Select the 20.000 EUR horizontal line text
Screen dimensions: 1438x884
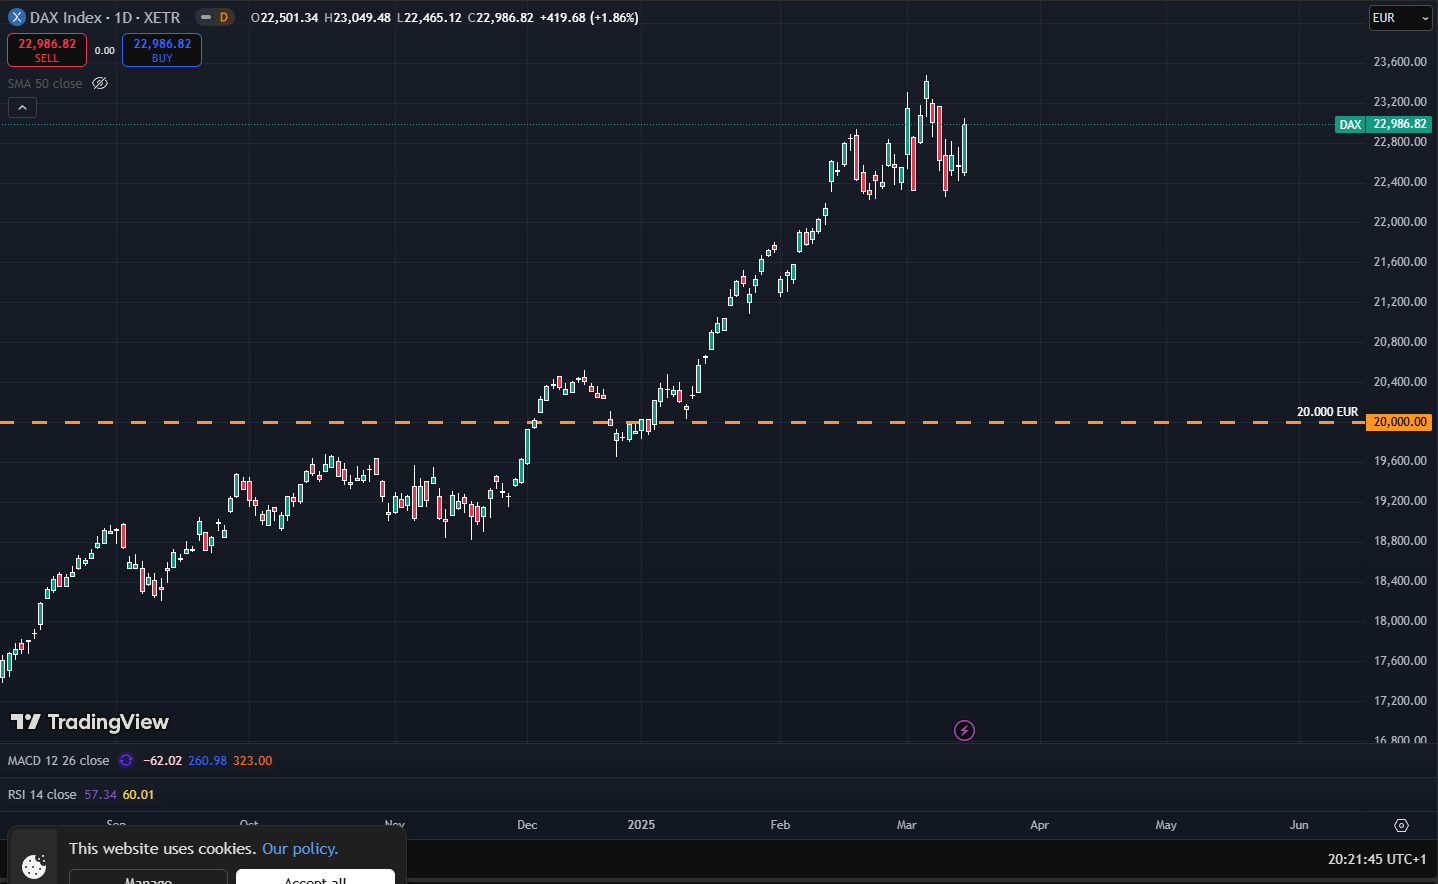click(x=1327, y=412)
